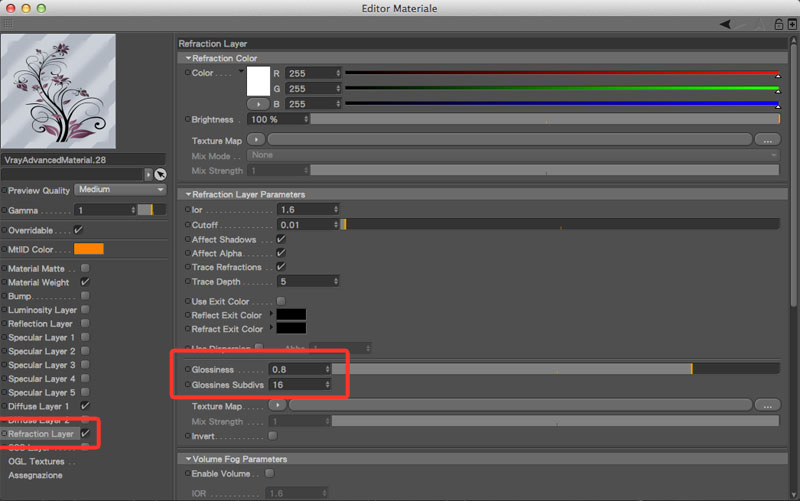Click the back arrow icon in header
Viewport: 800px width, 501px height.
[x=727, y=24]
